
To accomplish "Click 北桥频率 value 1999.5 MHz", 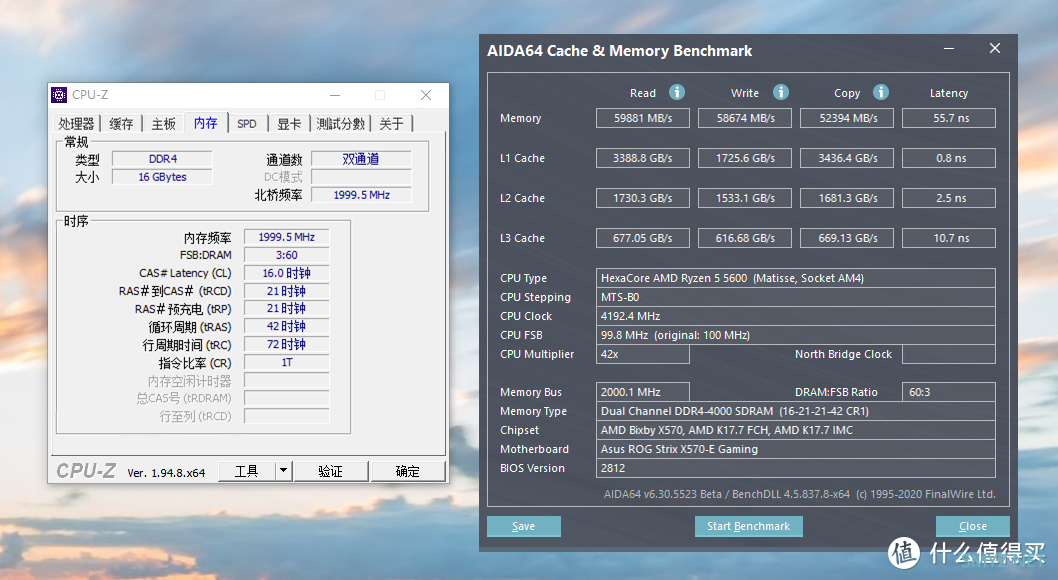I will tap(361, 195).
